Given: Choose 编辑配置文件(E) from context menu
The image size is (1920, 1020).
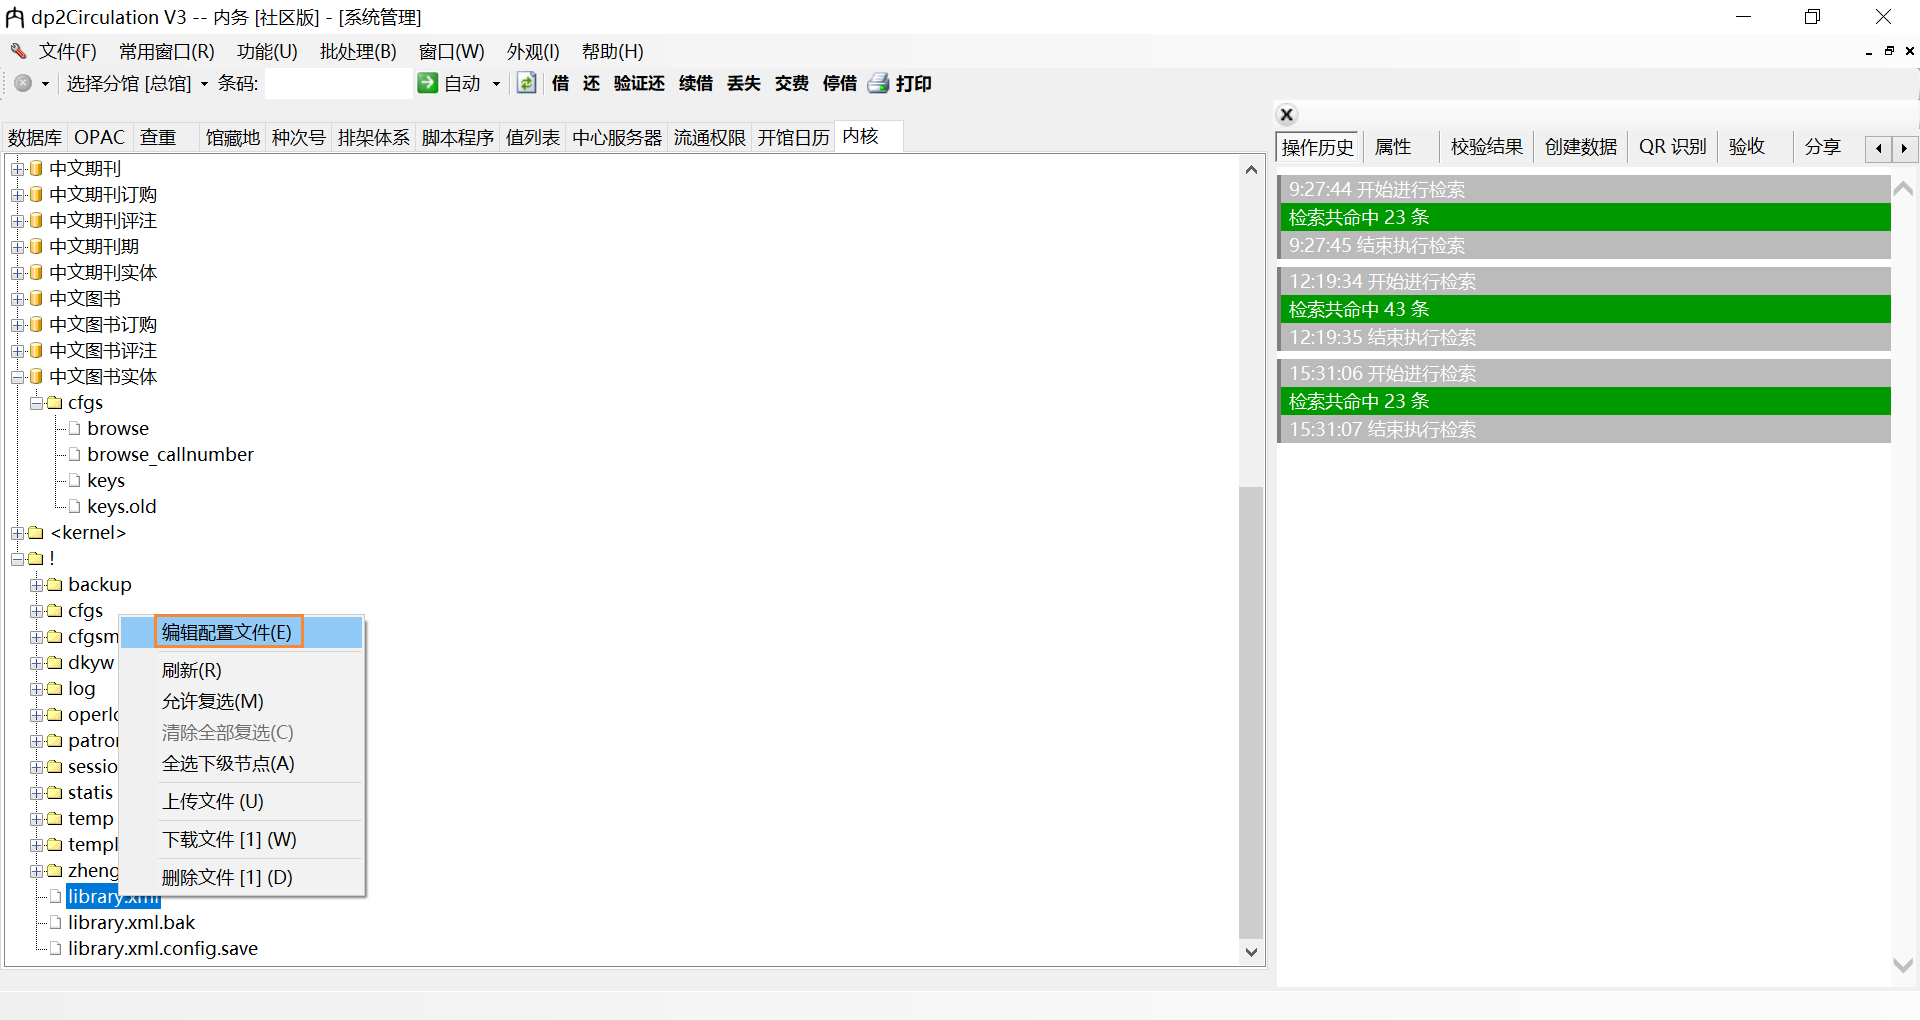Looking at the screenshot, I should coord(242,632).
